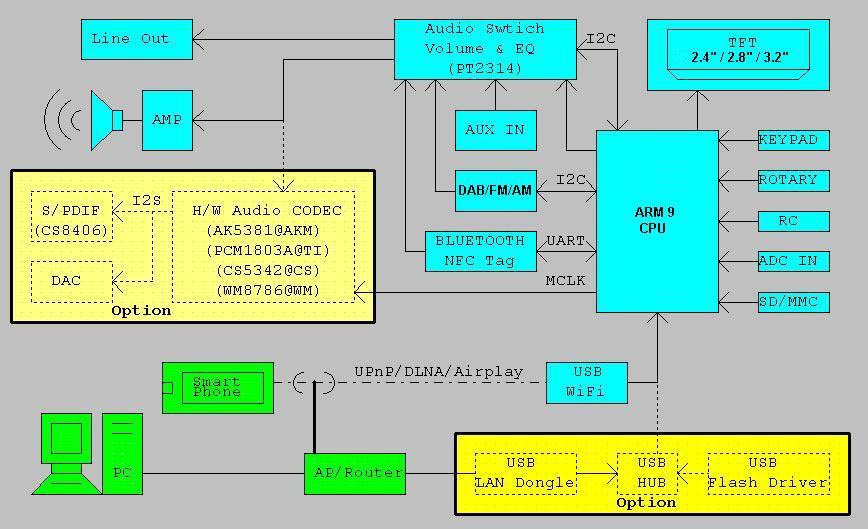Select the TFT display icon
The width and height of the screenshot is (868, 529).
738,50
